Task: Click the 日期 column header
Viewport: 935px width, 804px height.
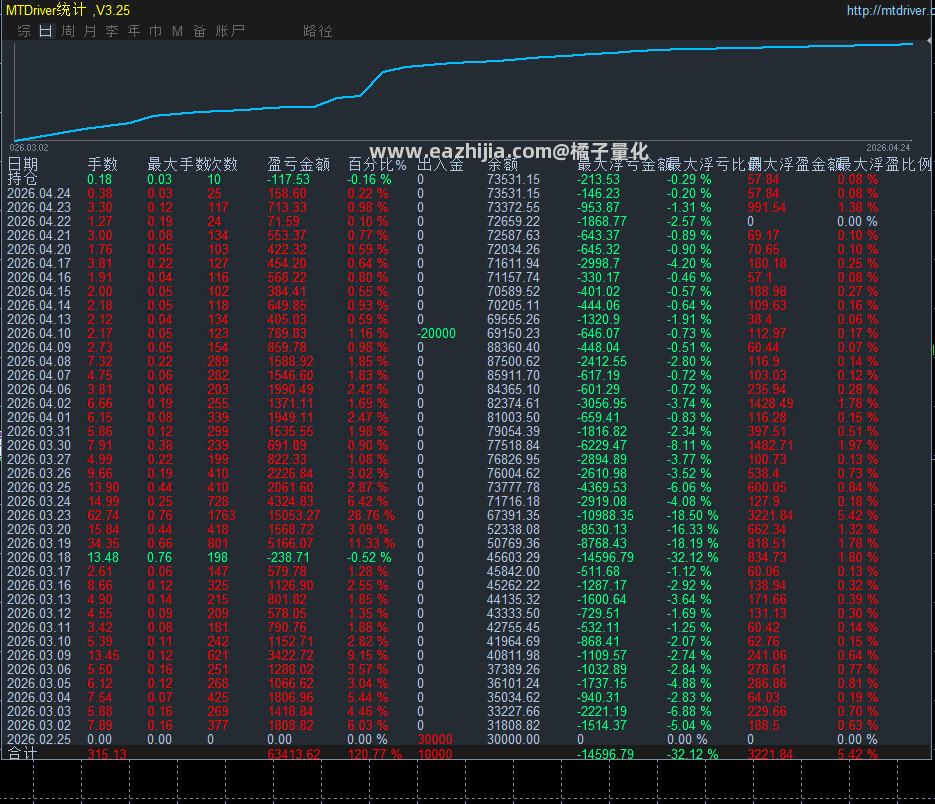Action: tap(23, 164)
